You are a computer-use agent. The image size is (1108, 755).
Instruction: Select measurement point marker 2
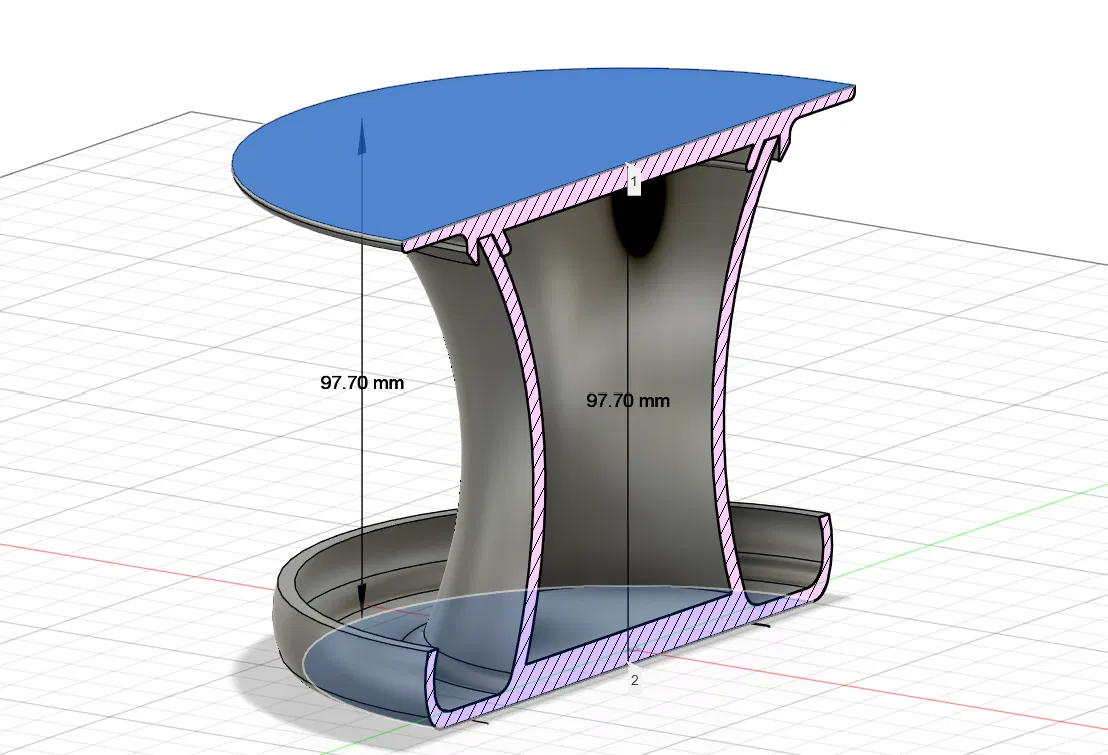[634, 679]
